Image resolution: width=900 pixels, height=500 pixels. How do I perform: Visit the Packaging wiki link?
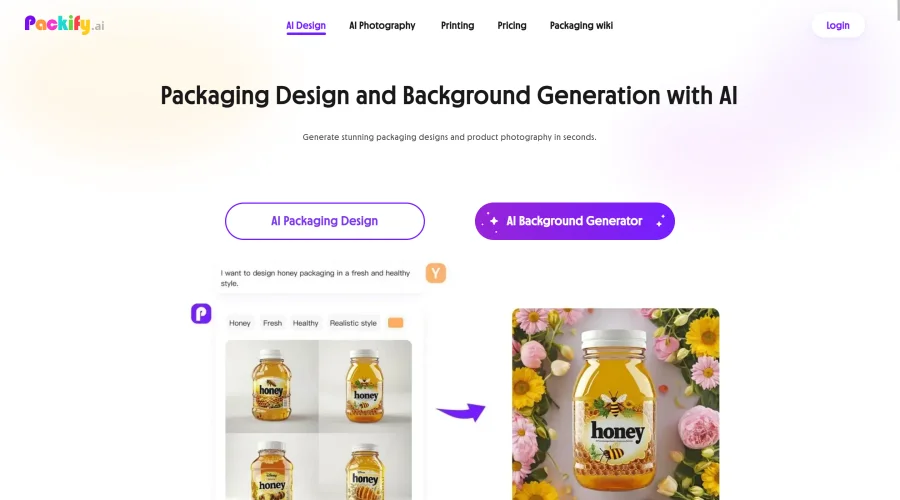point(581,25)
